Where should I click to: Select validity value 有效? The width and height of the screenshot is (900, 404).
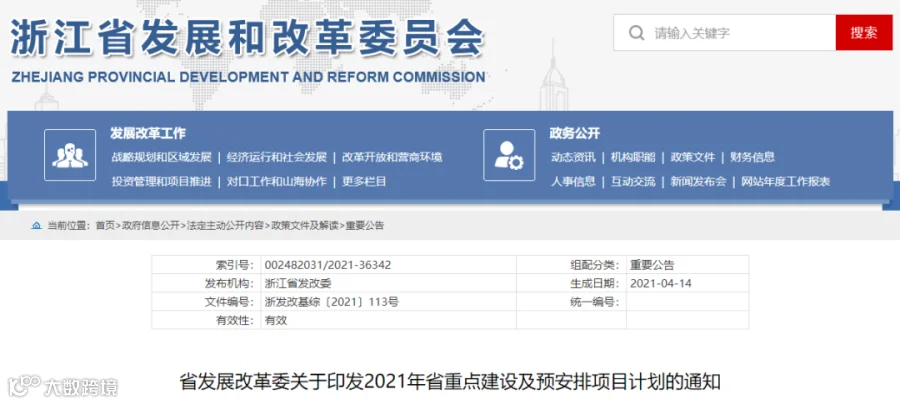click(276, 320)
